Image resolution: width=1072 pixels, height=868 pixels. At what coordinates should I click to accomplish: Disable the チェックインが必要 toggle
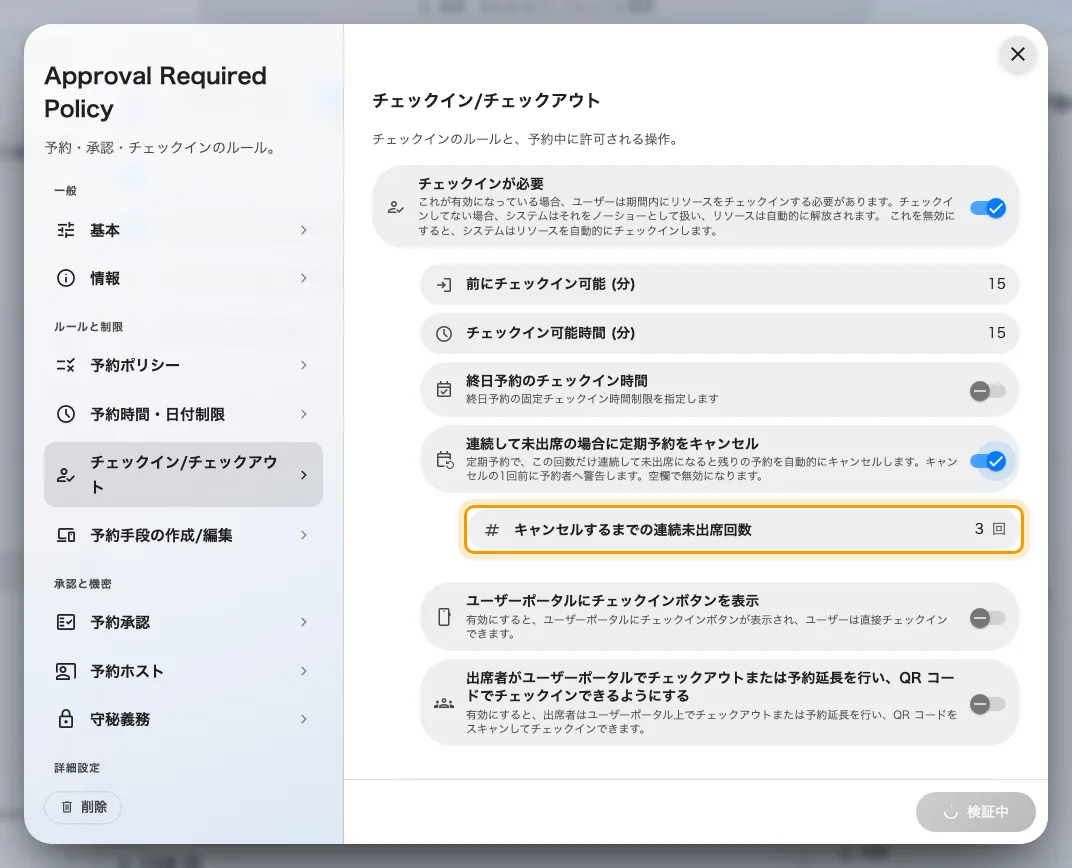pyautogui.click(x=988, y=208)
